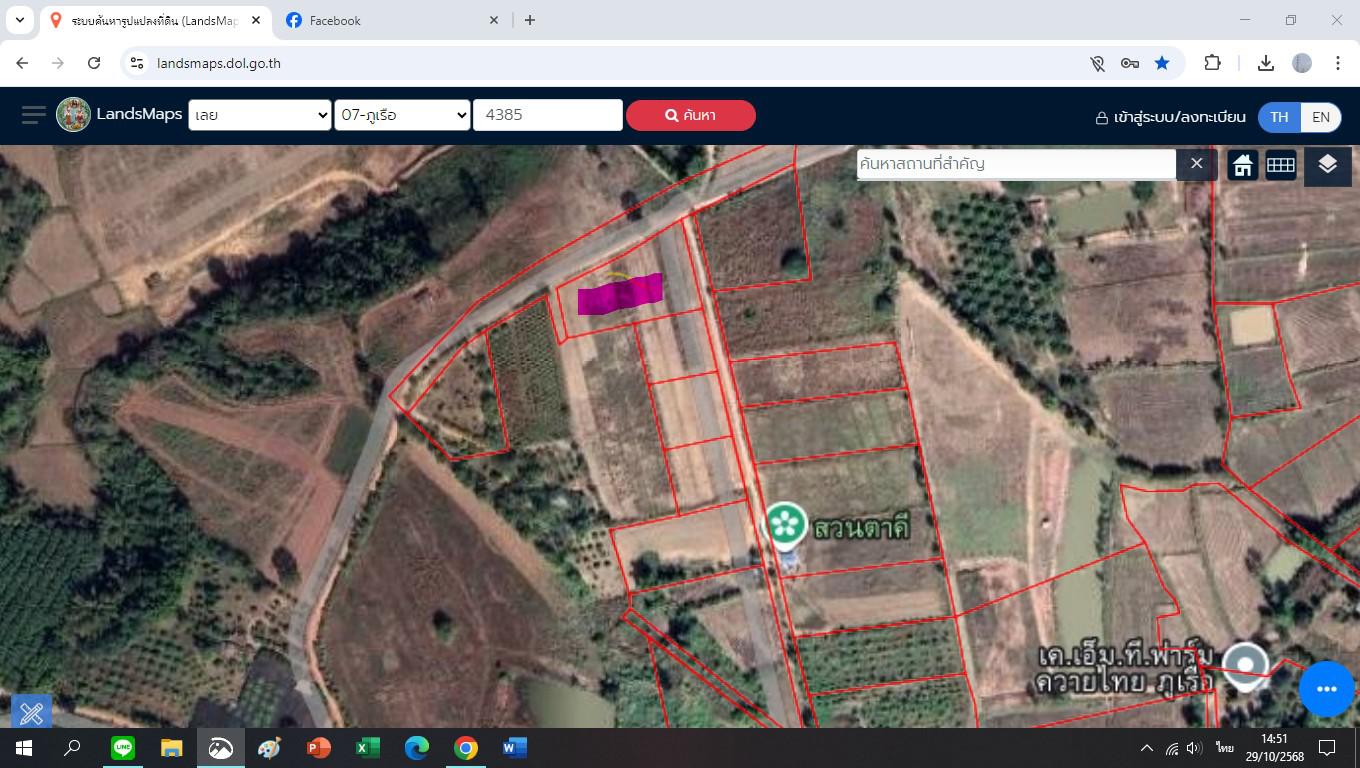The height and width of the screenshot is (768, 1360).
Task: Switch to the Facebook tab
Action: pyautogui.click(x=390, y=20)
